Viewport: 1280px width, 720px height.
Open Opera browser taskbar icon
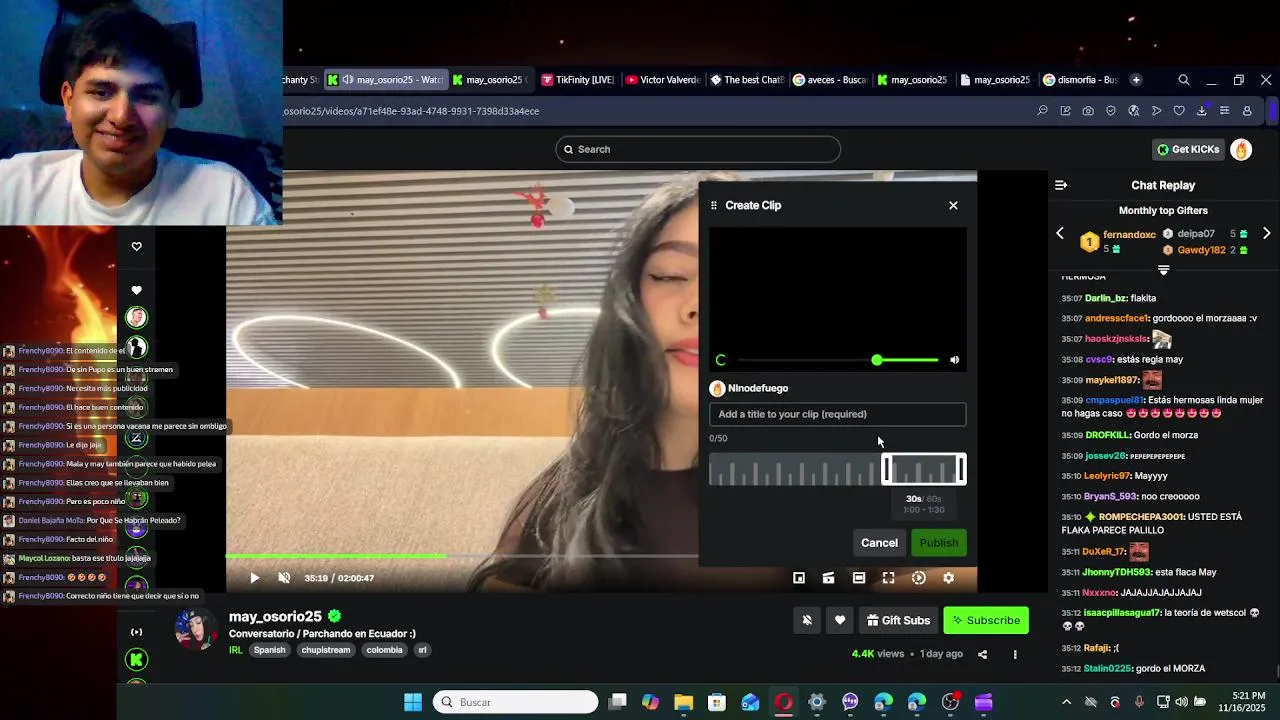point(784,702)
